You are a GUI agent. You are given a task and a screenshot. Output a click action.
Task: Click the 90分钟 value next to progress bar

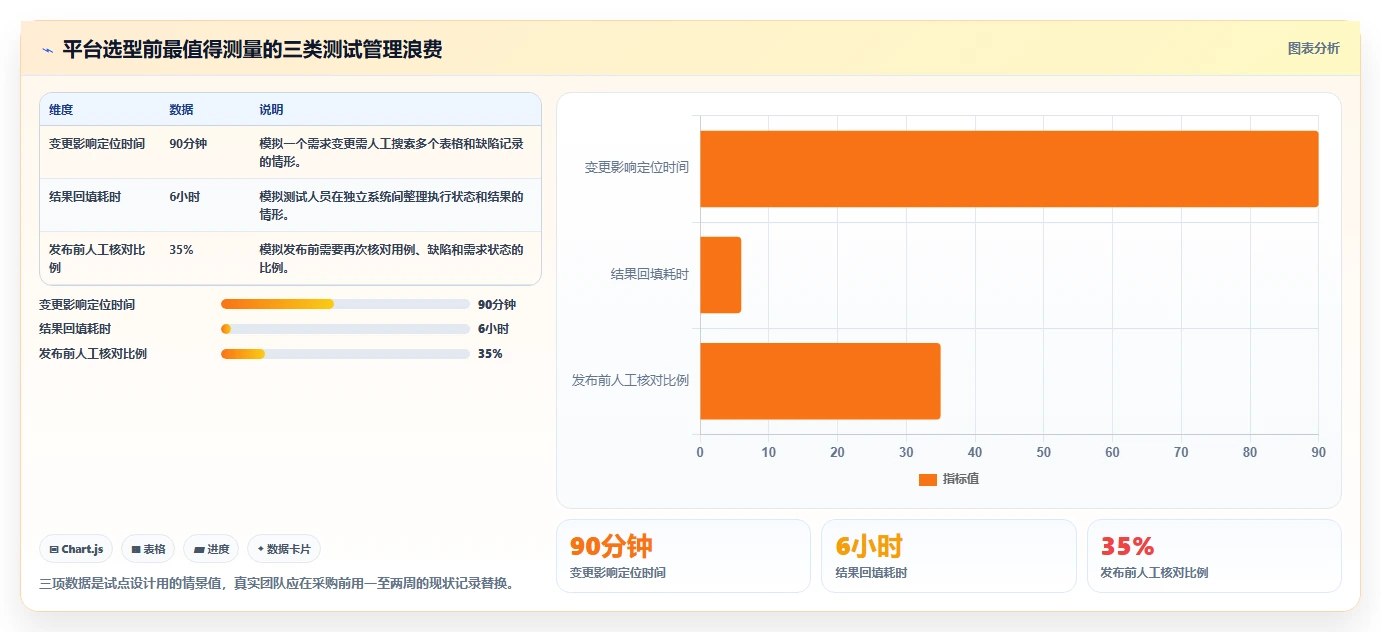(497, 304)
